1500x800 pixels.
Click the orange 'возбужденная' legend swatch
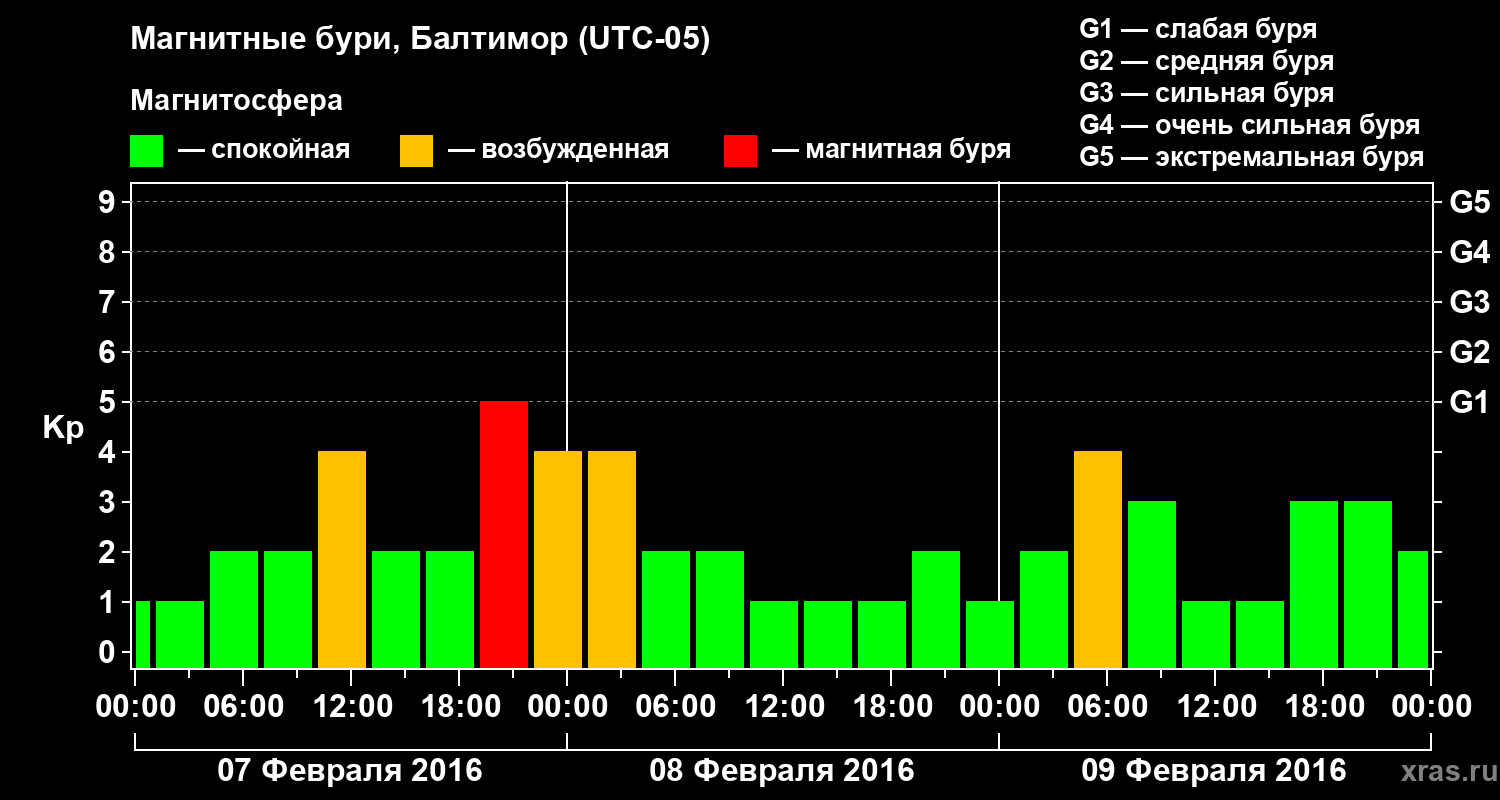(416, 151)
